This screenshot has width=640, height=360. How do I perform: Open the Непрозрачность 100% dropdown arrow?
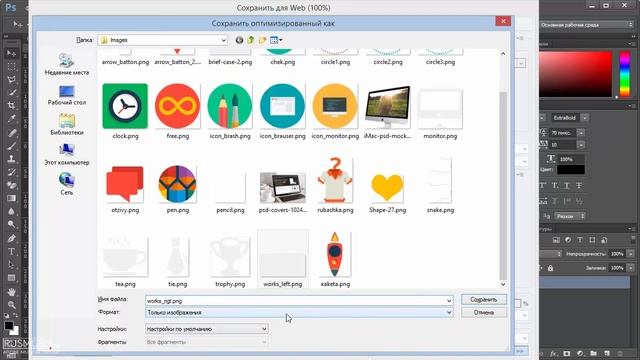pos(631,254)
